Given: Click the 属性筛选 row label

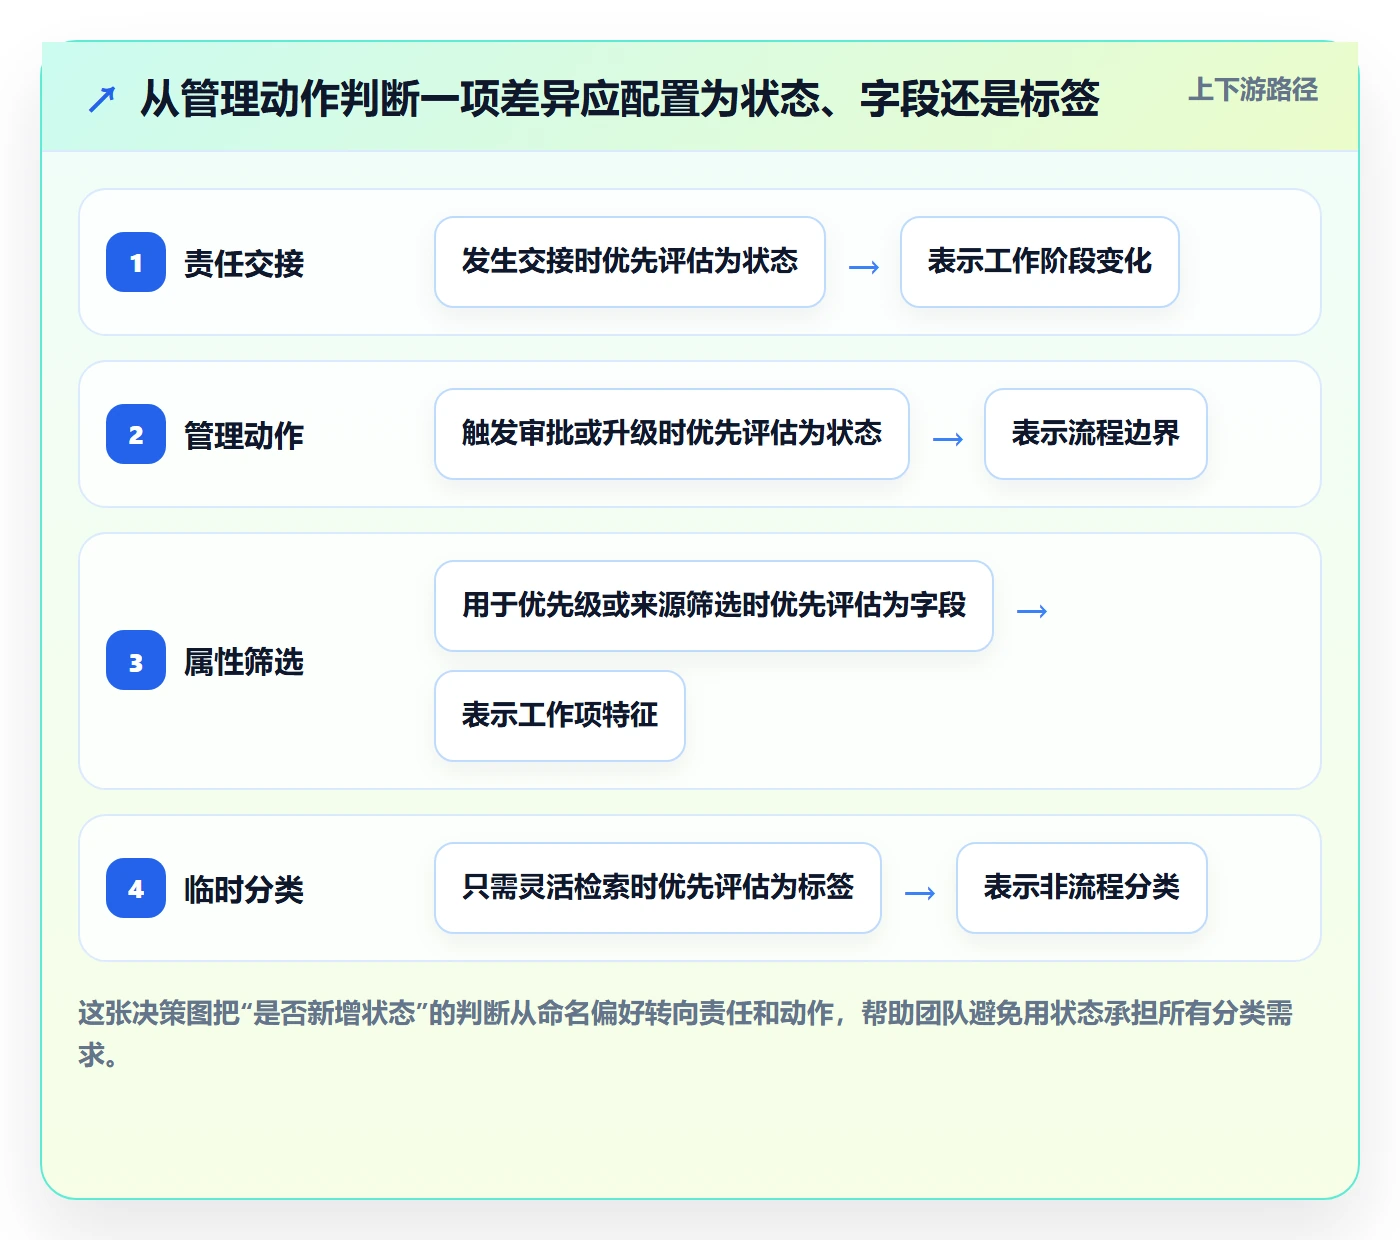Looking at the screenshot, I should click(x=244, y=662).
